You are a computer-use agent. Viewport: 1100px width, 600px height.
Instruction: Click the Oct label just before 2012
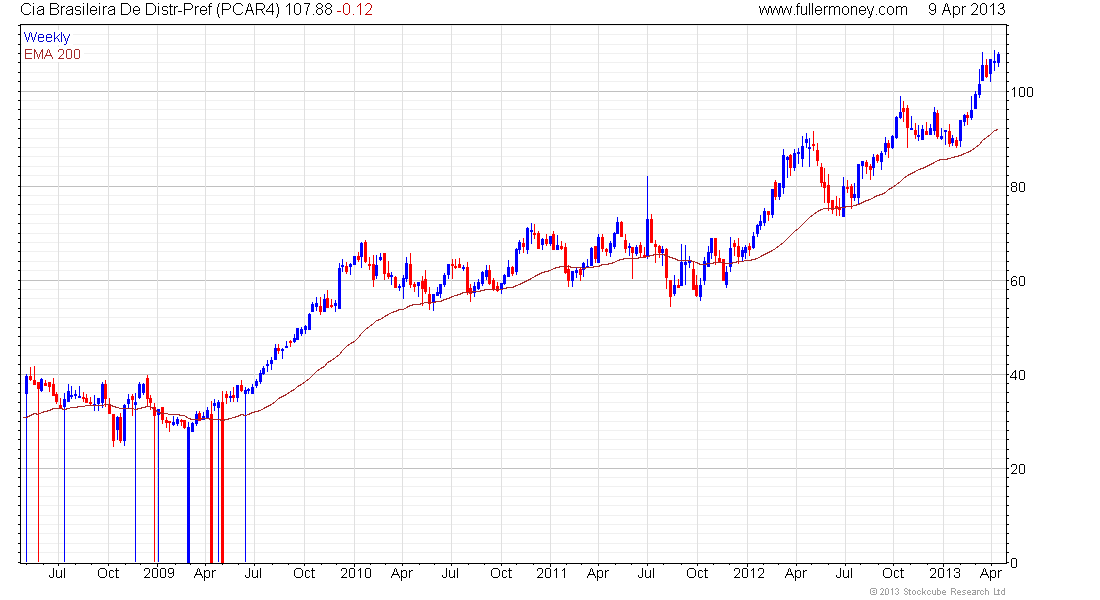coord(697,573)
